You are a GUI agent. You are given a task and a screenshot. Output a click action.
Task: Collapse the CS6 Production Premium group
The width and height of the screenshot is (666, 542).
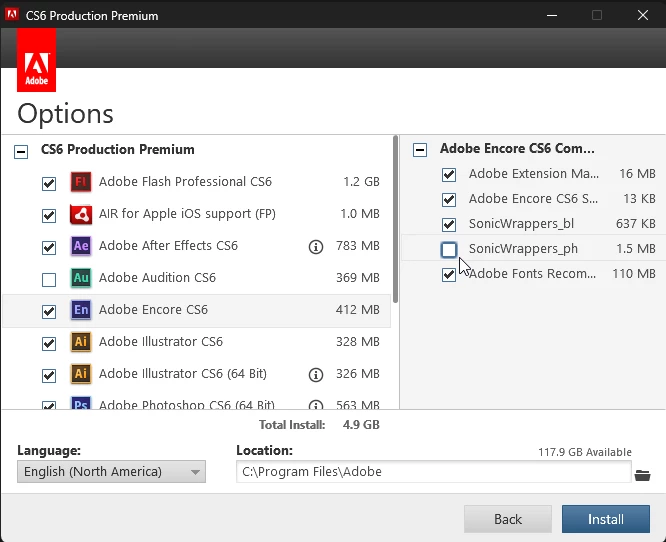tap(21, 152)
